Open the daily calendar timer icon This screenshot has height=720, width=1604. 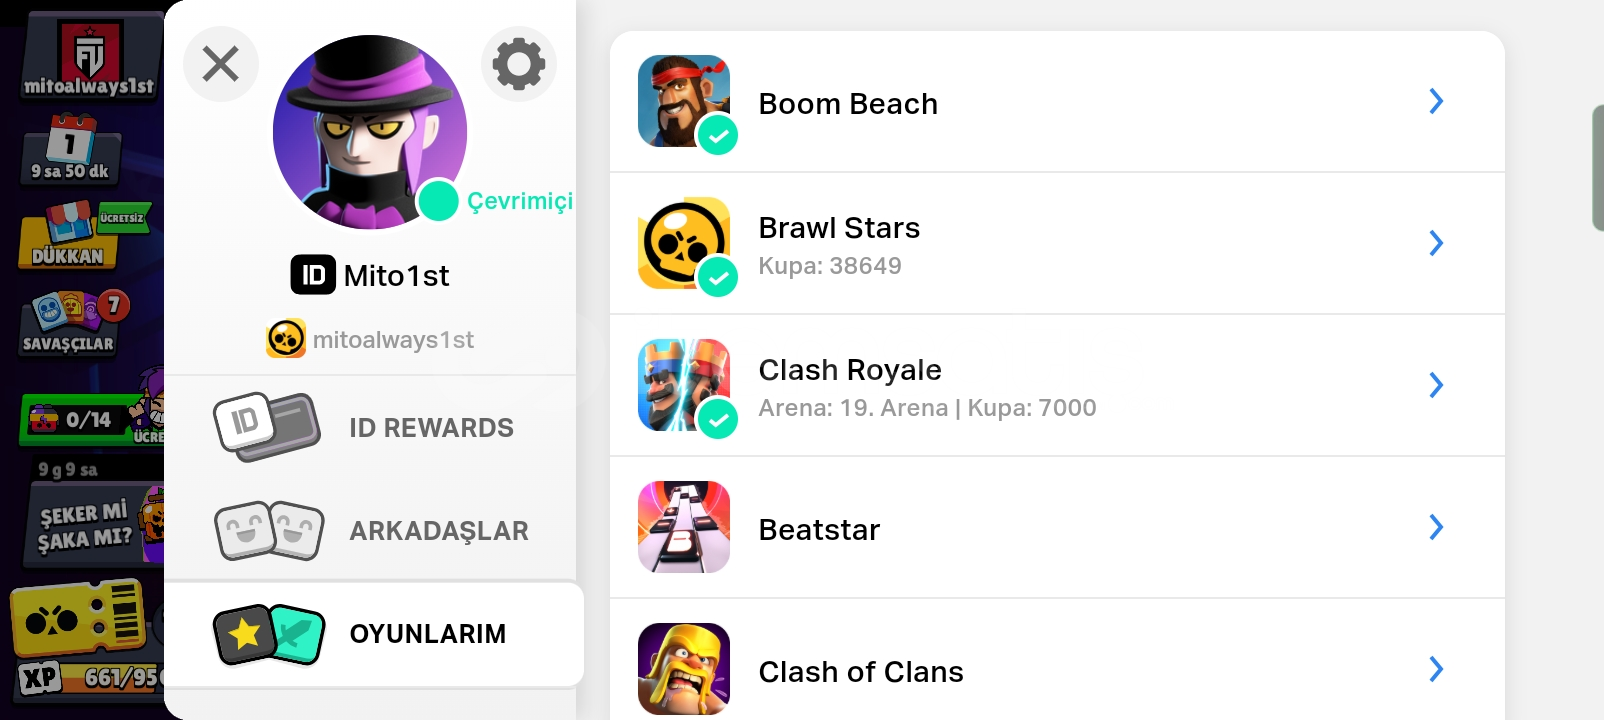pos(70,150)
